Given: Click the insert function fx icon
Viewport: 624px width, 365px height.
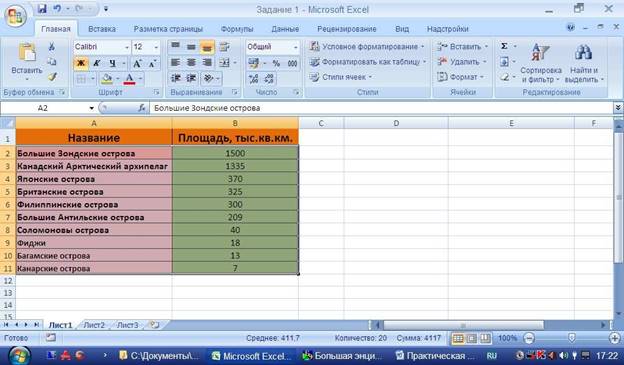Looking at the screenshot, I should click(142, 108).
